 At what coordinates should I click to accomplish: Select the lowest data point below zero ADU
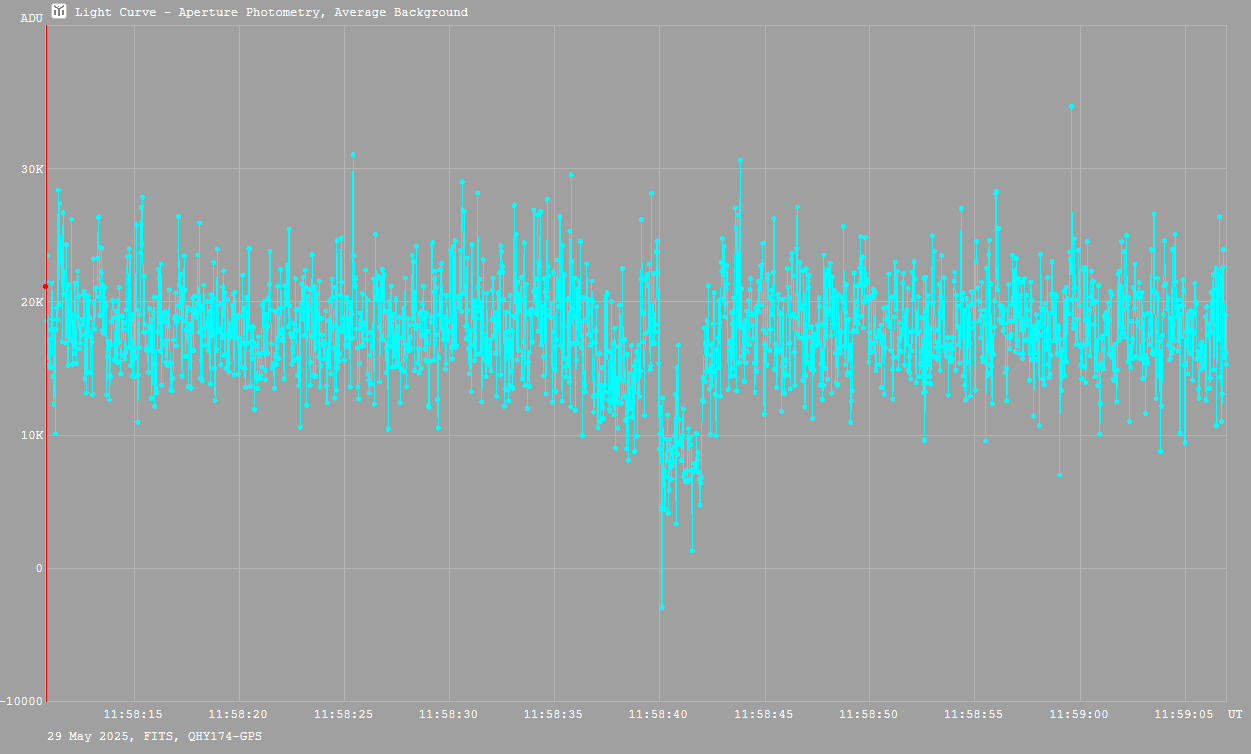coord(661,607)
